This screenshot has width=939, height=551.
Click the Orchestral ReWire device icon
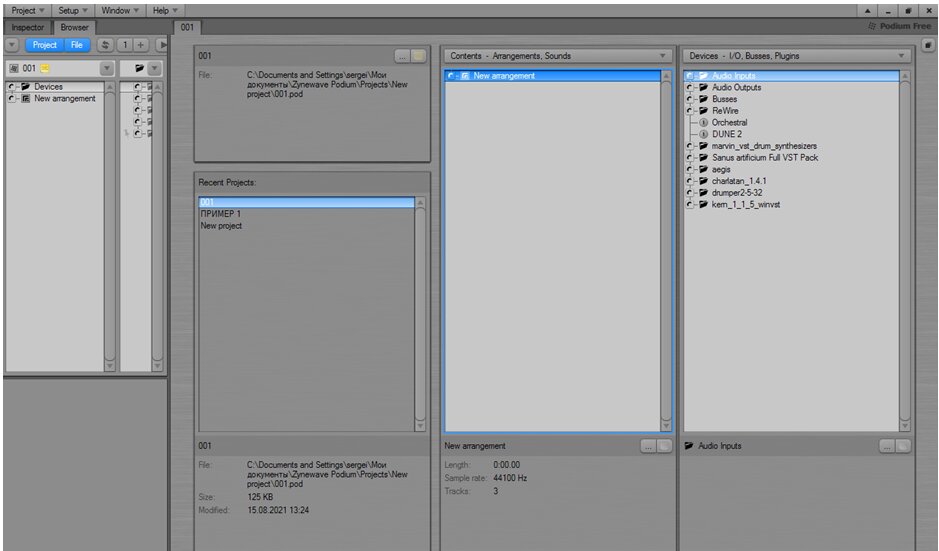coord(704,123)
